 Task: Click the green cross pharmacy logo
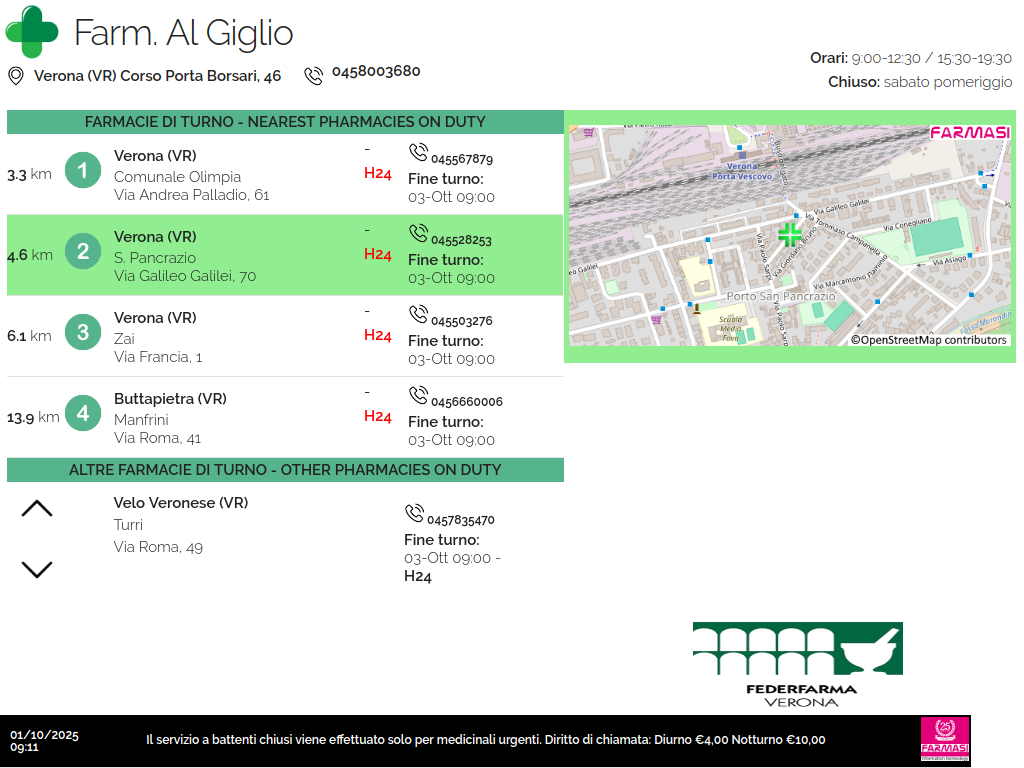point(32,32)
